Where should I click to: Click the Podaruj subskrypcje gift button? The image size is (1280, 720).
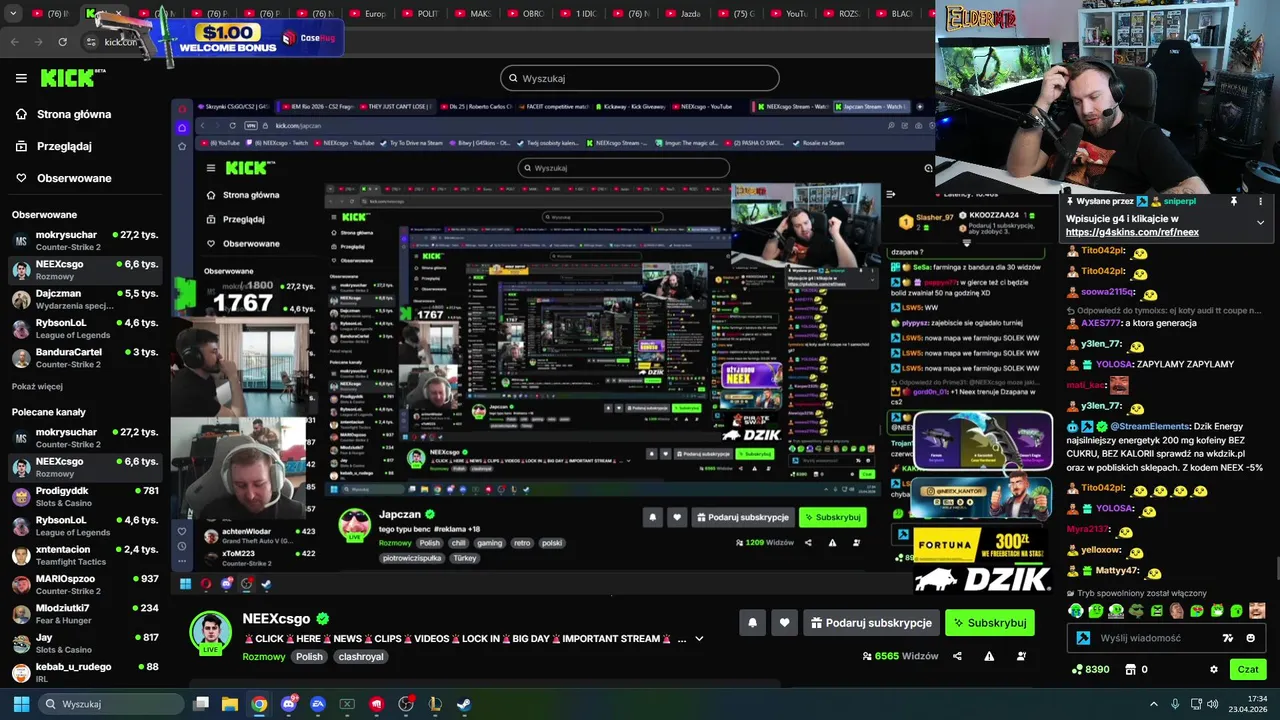tap(871, 623)
